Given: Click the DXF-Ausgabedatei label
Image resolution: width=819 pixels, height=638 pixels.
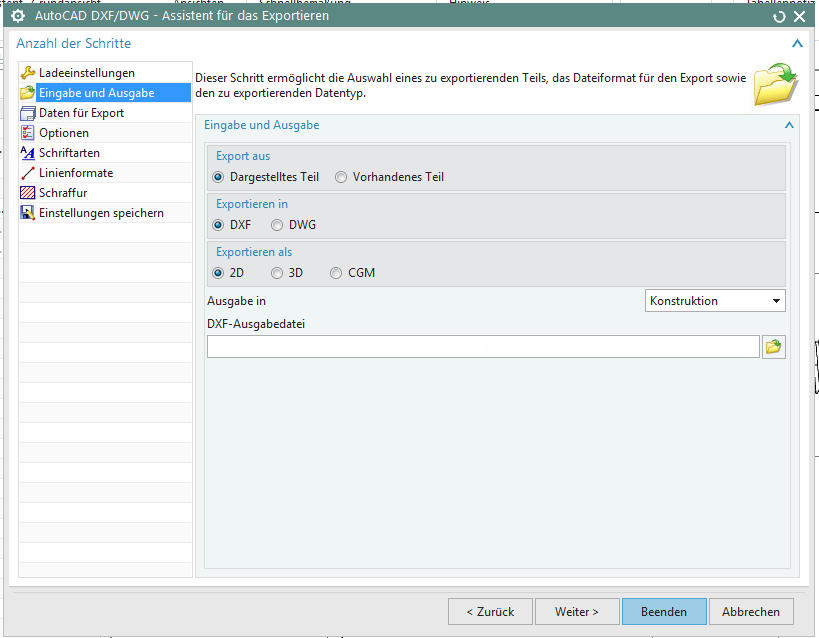Looking at the screenshot, I should [256, 324].
